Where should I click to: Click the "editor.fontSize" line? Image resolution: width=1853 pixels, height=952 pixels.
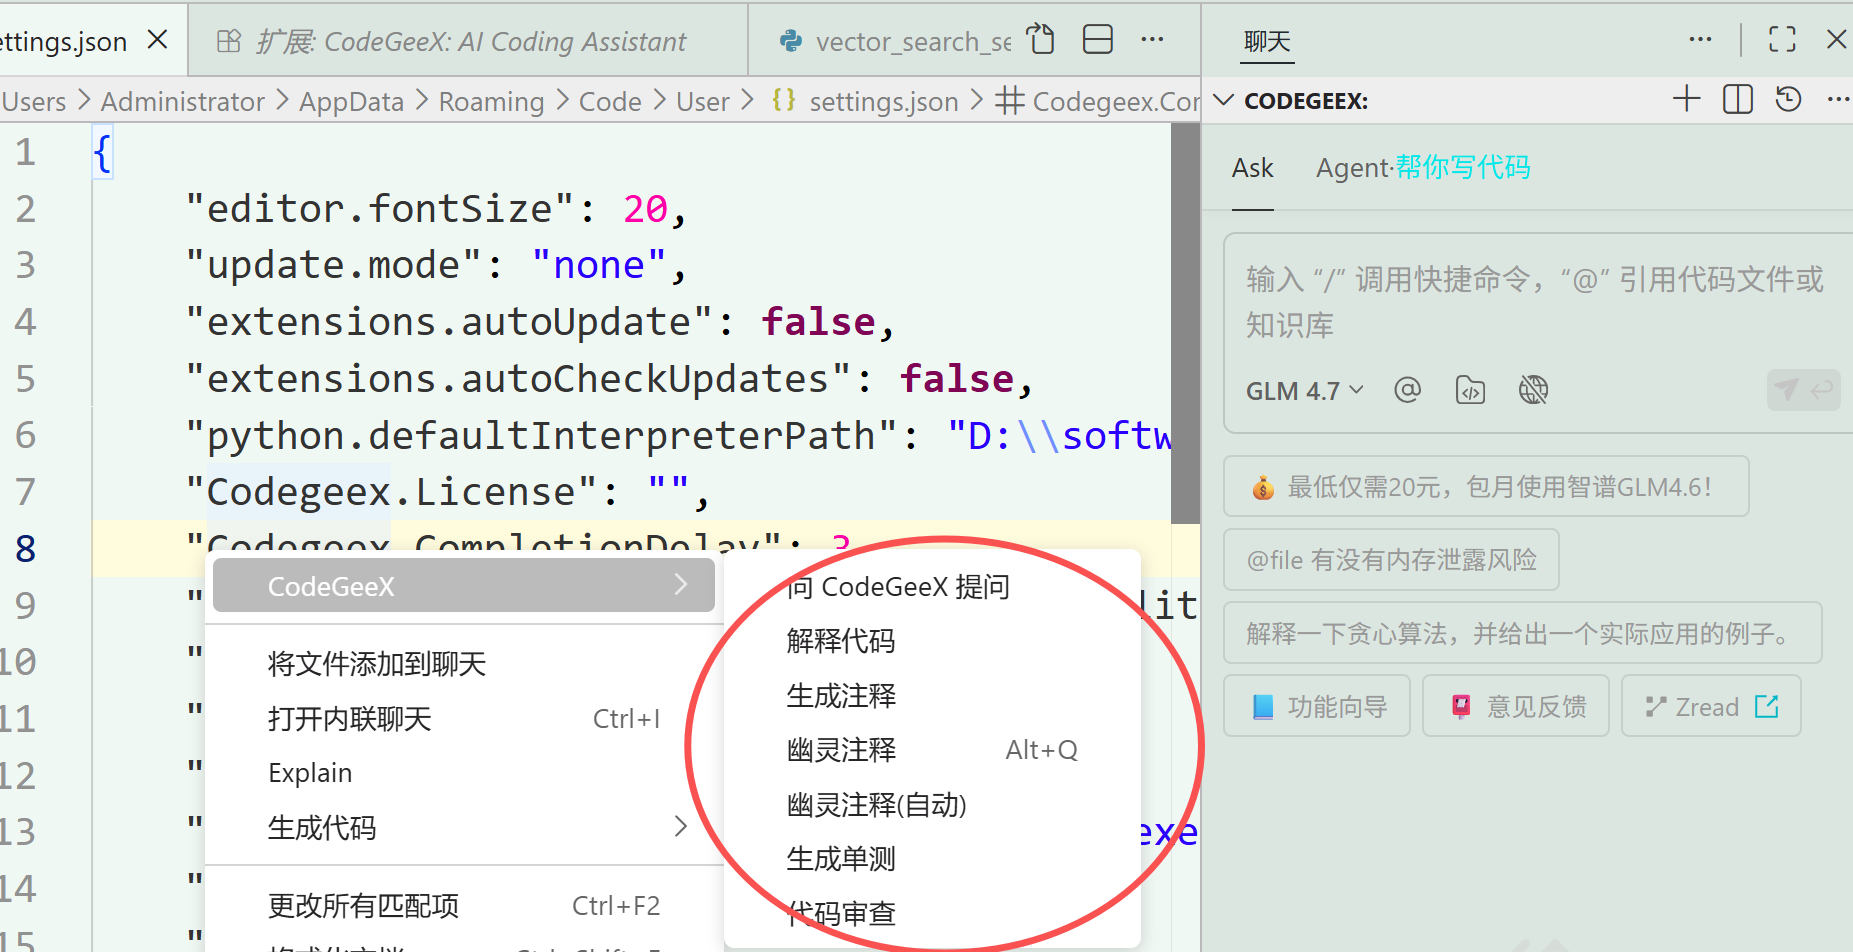click(436, 208)
